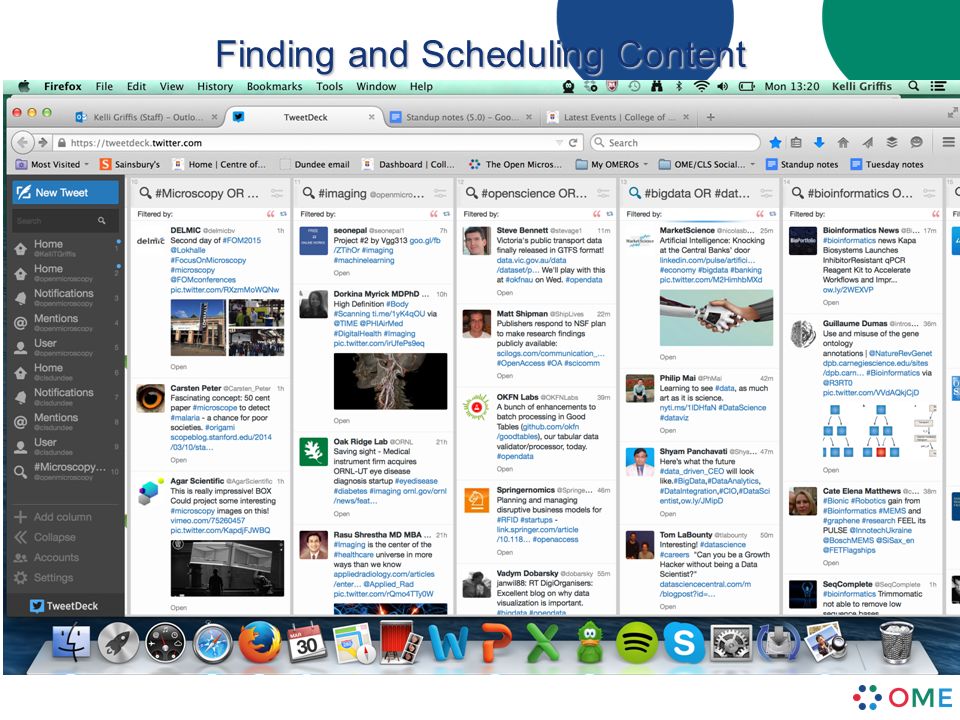This screenshot has width=960, height=720.
Task: Click retweet filter icon in #bigdata column
Action: (773, 214)
